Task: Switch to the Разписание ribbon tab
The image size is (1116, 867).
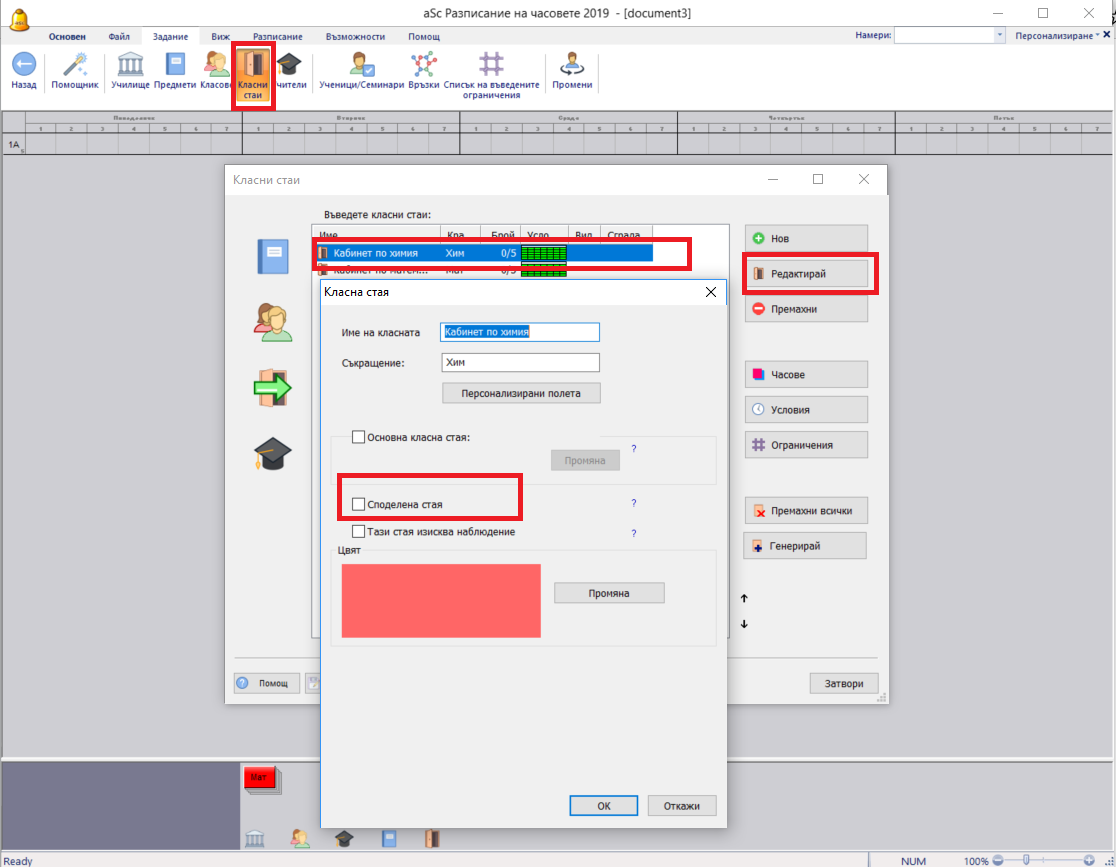Action: [x=277, y=36]
